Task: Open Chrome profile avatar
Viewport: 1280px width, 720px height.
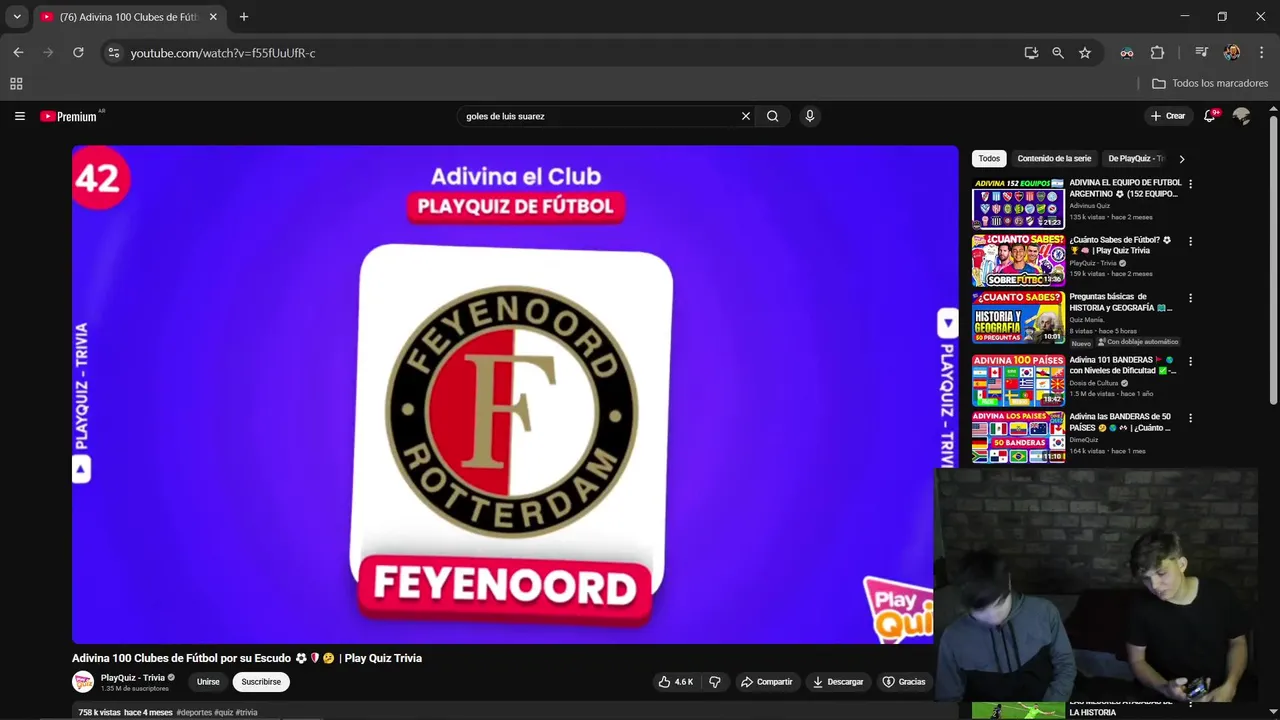Action: pyautogui.click(x=1232, y=53)
